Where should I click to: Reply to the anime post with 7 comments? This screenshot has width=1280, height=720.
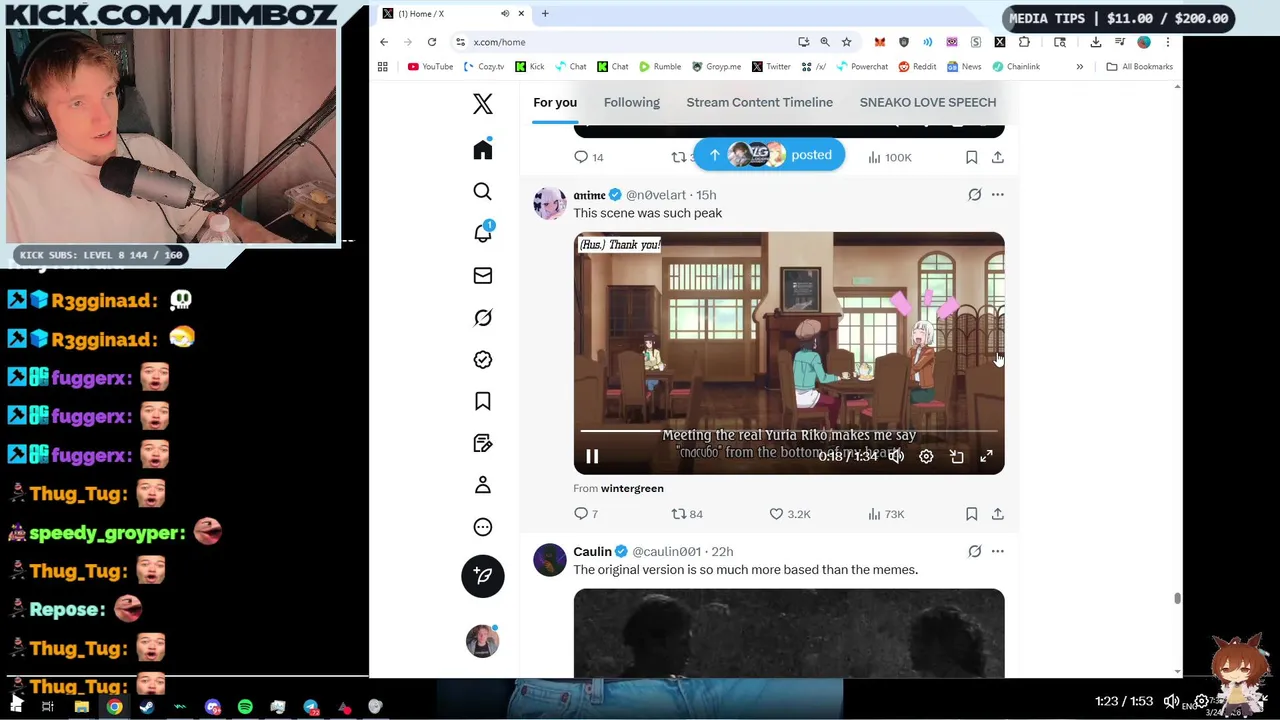[586, 514]
